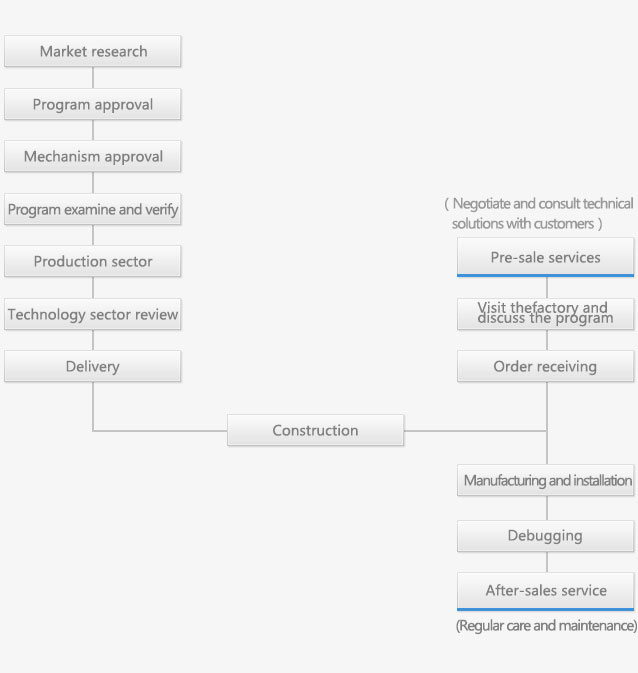Select the Order receiving step

coord(546,366)
